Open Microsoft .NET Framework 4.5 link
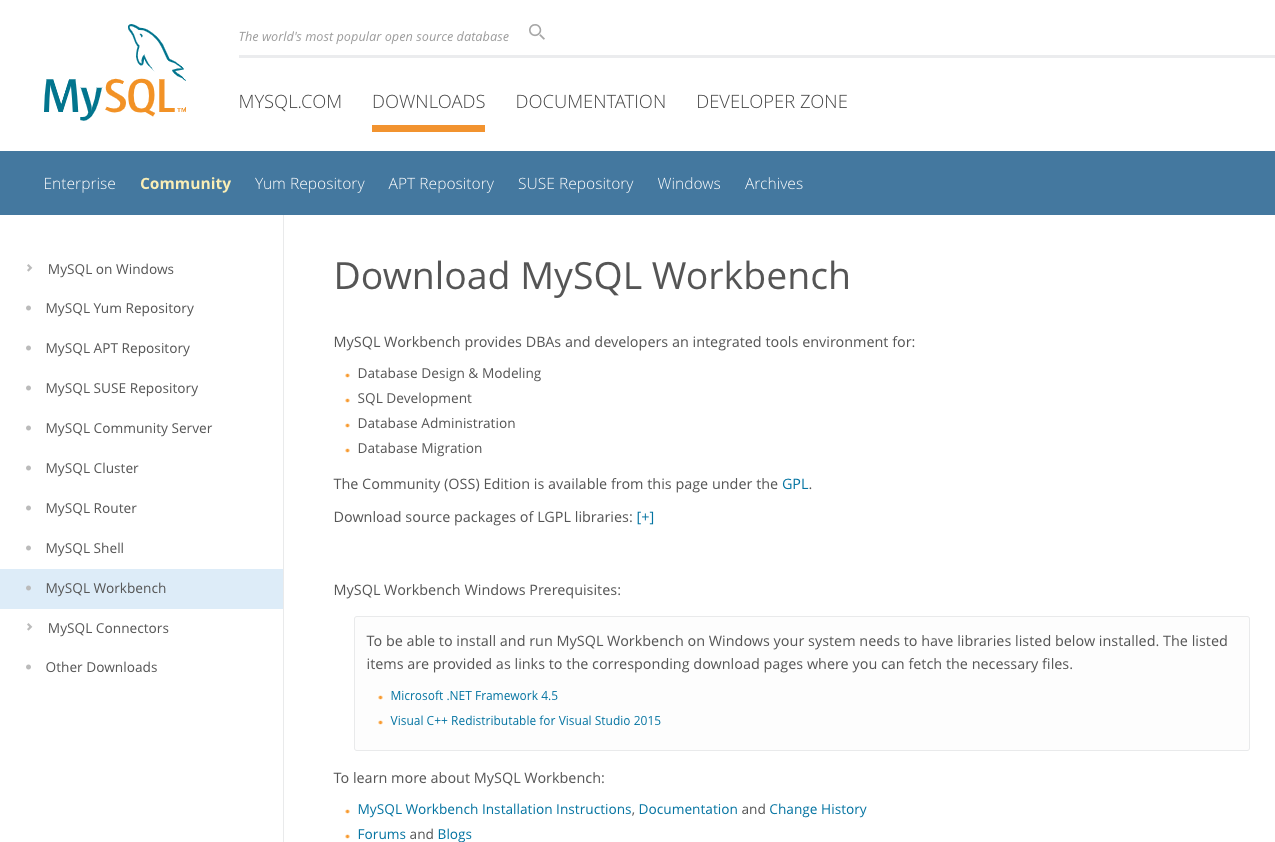 474,696
